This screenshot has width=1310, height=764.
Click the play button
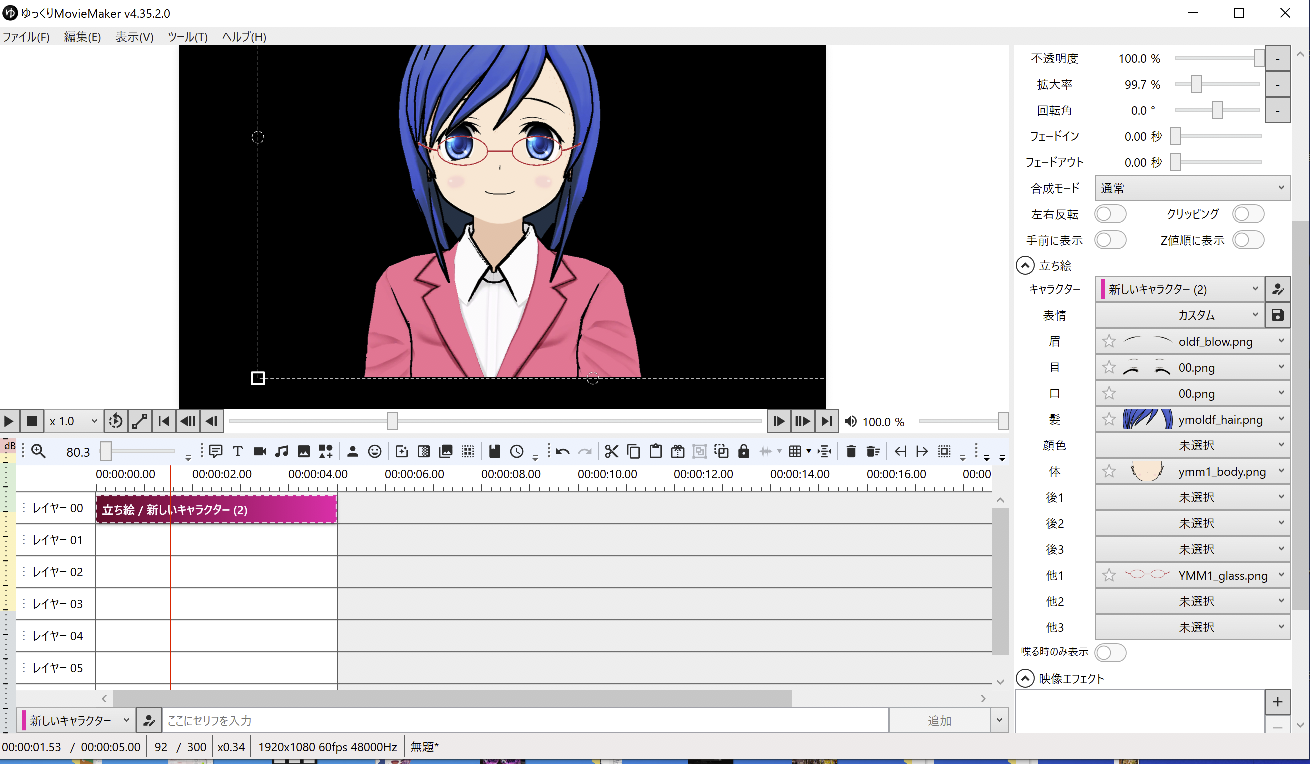tap(9, 421)
